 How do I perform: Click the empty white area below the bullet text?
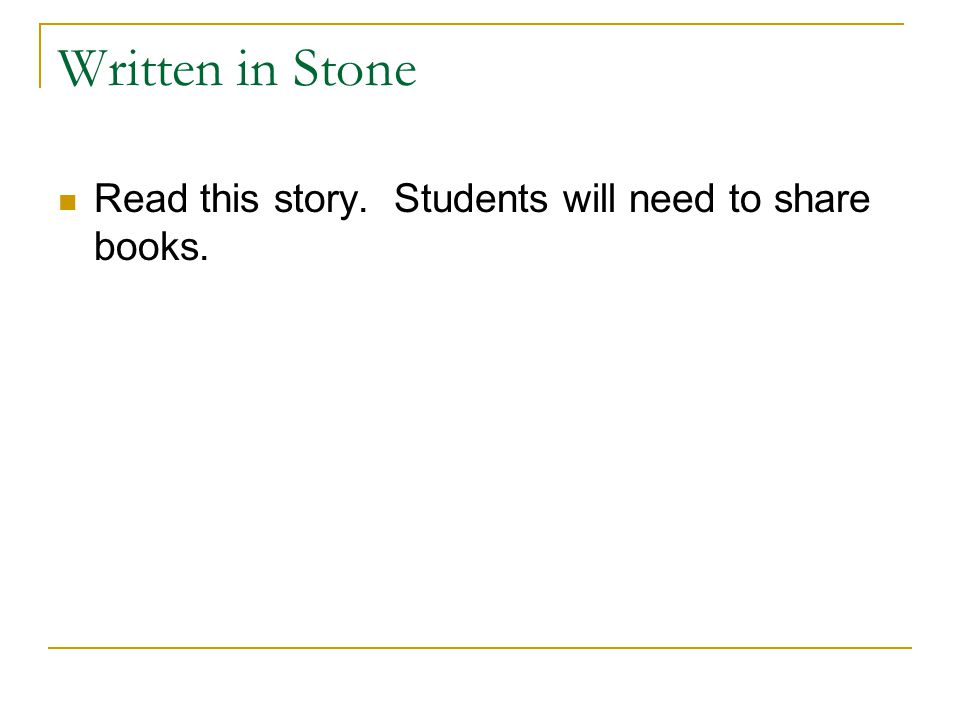click(479, 453)
